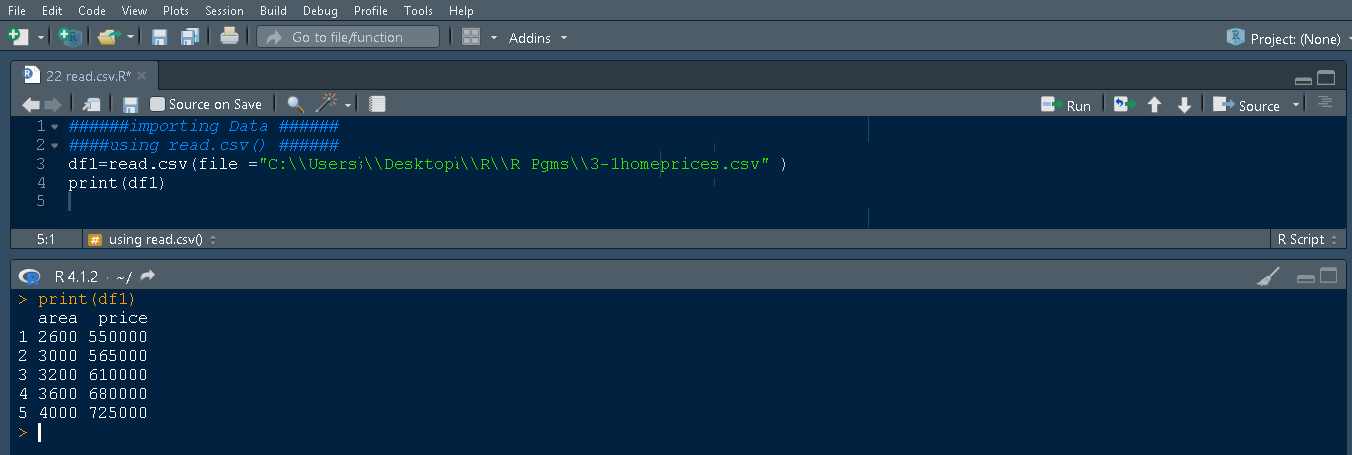This screenshot has height=455, width=1352.
Task: Open an existing file folder icon
Action: (108, 37)
